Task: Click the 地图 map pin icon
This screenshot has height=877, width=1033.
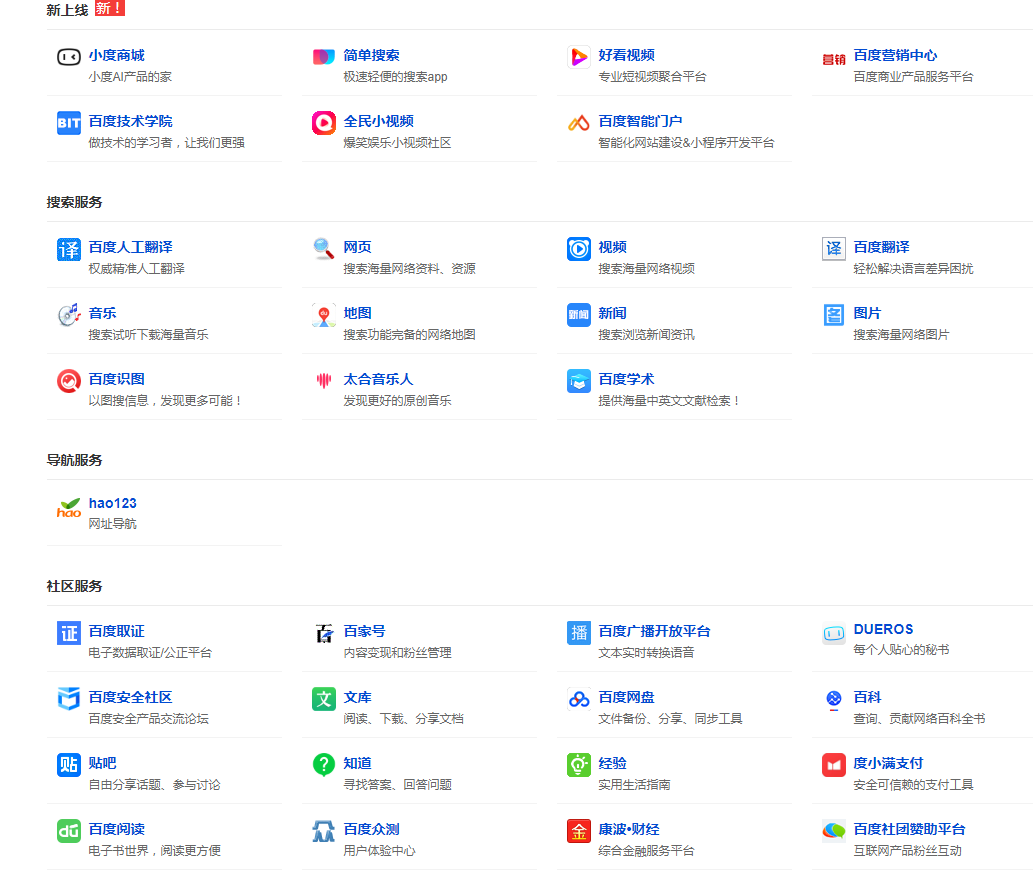Action: tap(323, 315)
